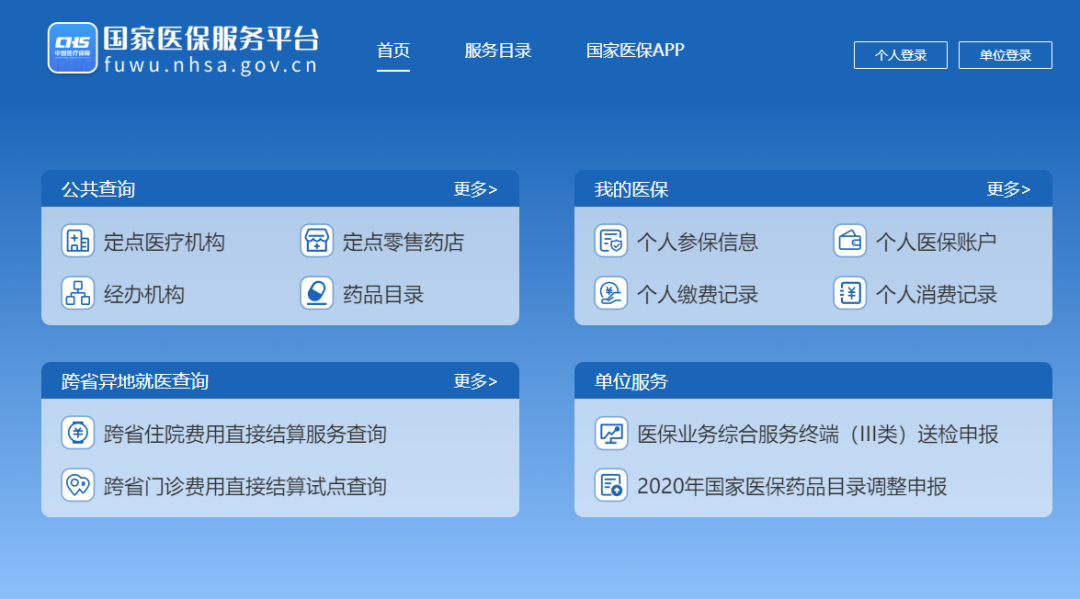Click the 个人参保信息 insurance info icon
Screen dimensions: 1080x599
pos(611,241)
